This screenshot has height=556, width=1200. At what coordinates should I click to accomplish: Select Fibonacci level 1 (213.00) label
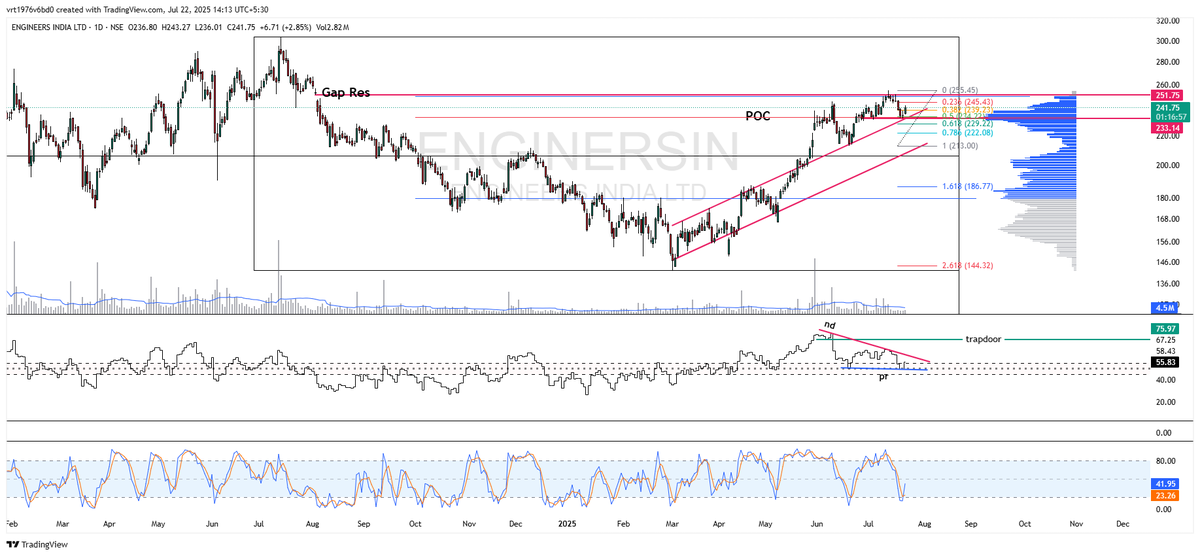coord(959,146)
